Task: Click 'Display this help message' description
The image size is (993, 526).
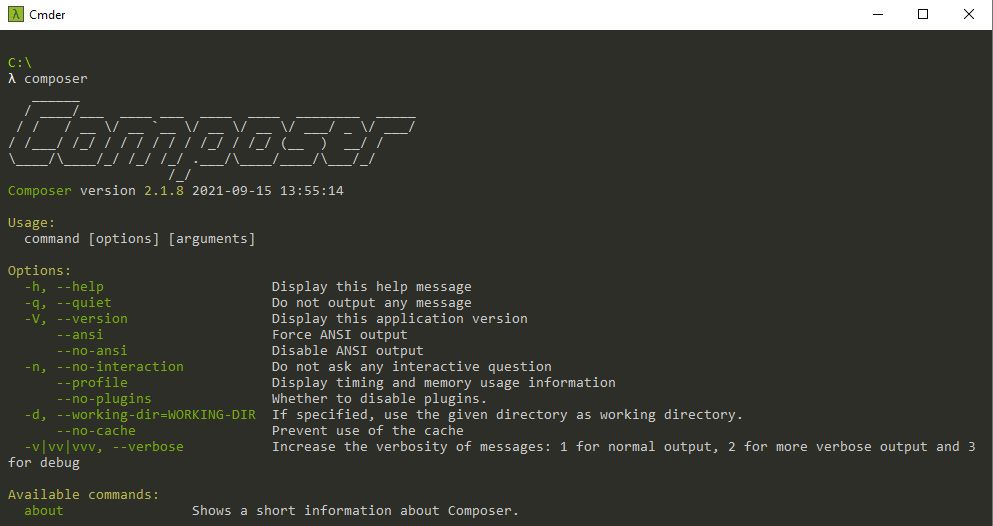Action: tap(372, 287)
